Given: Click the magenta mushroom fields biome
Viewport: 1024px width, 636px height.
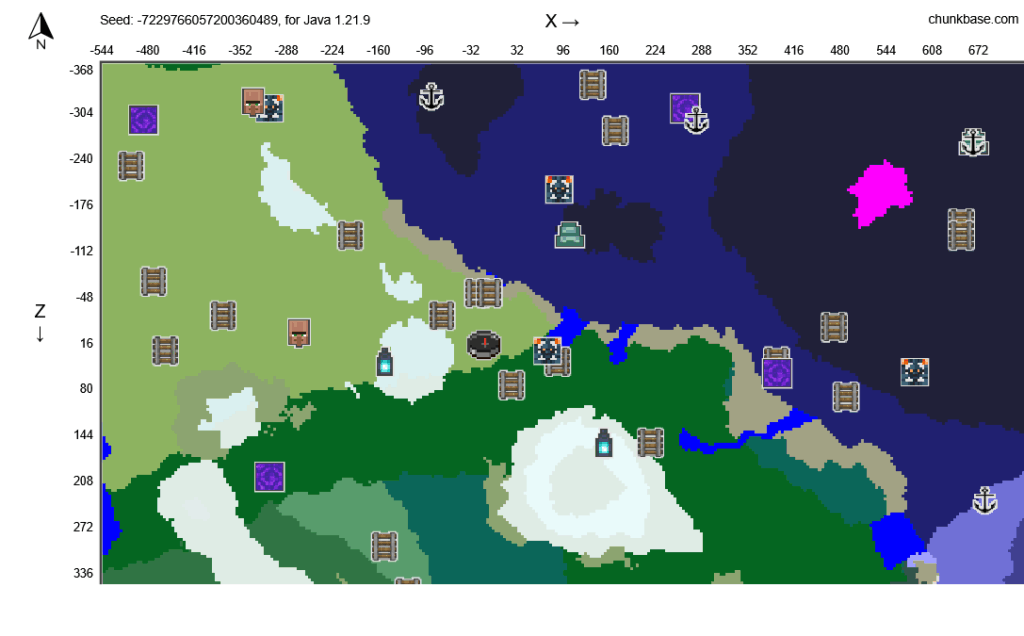Looking at the screenshot, I should pos(880,192).
